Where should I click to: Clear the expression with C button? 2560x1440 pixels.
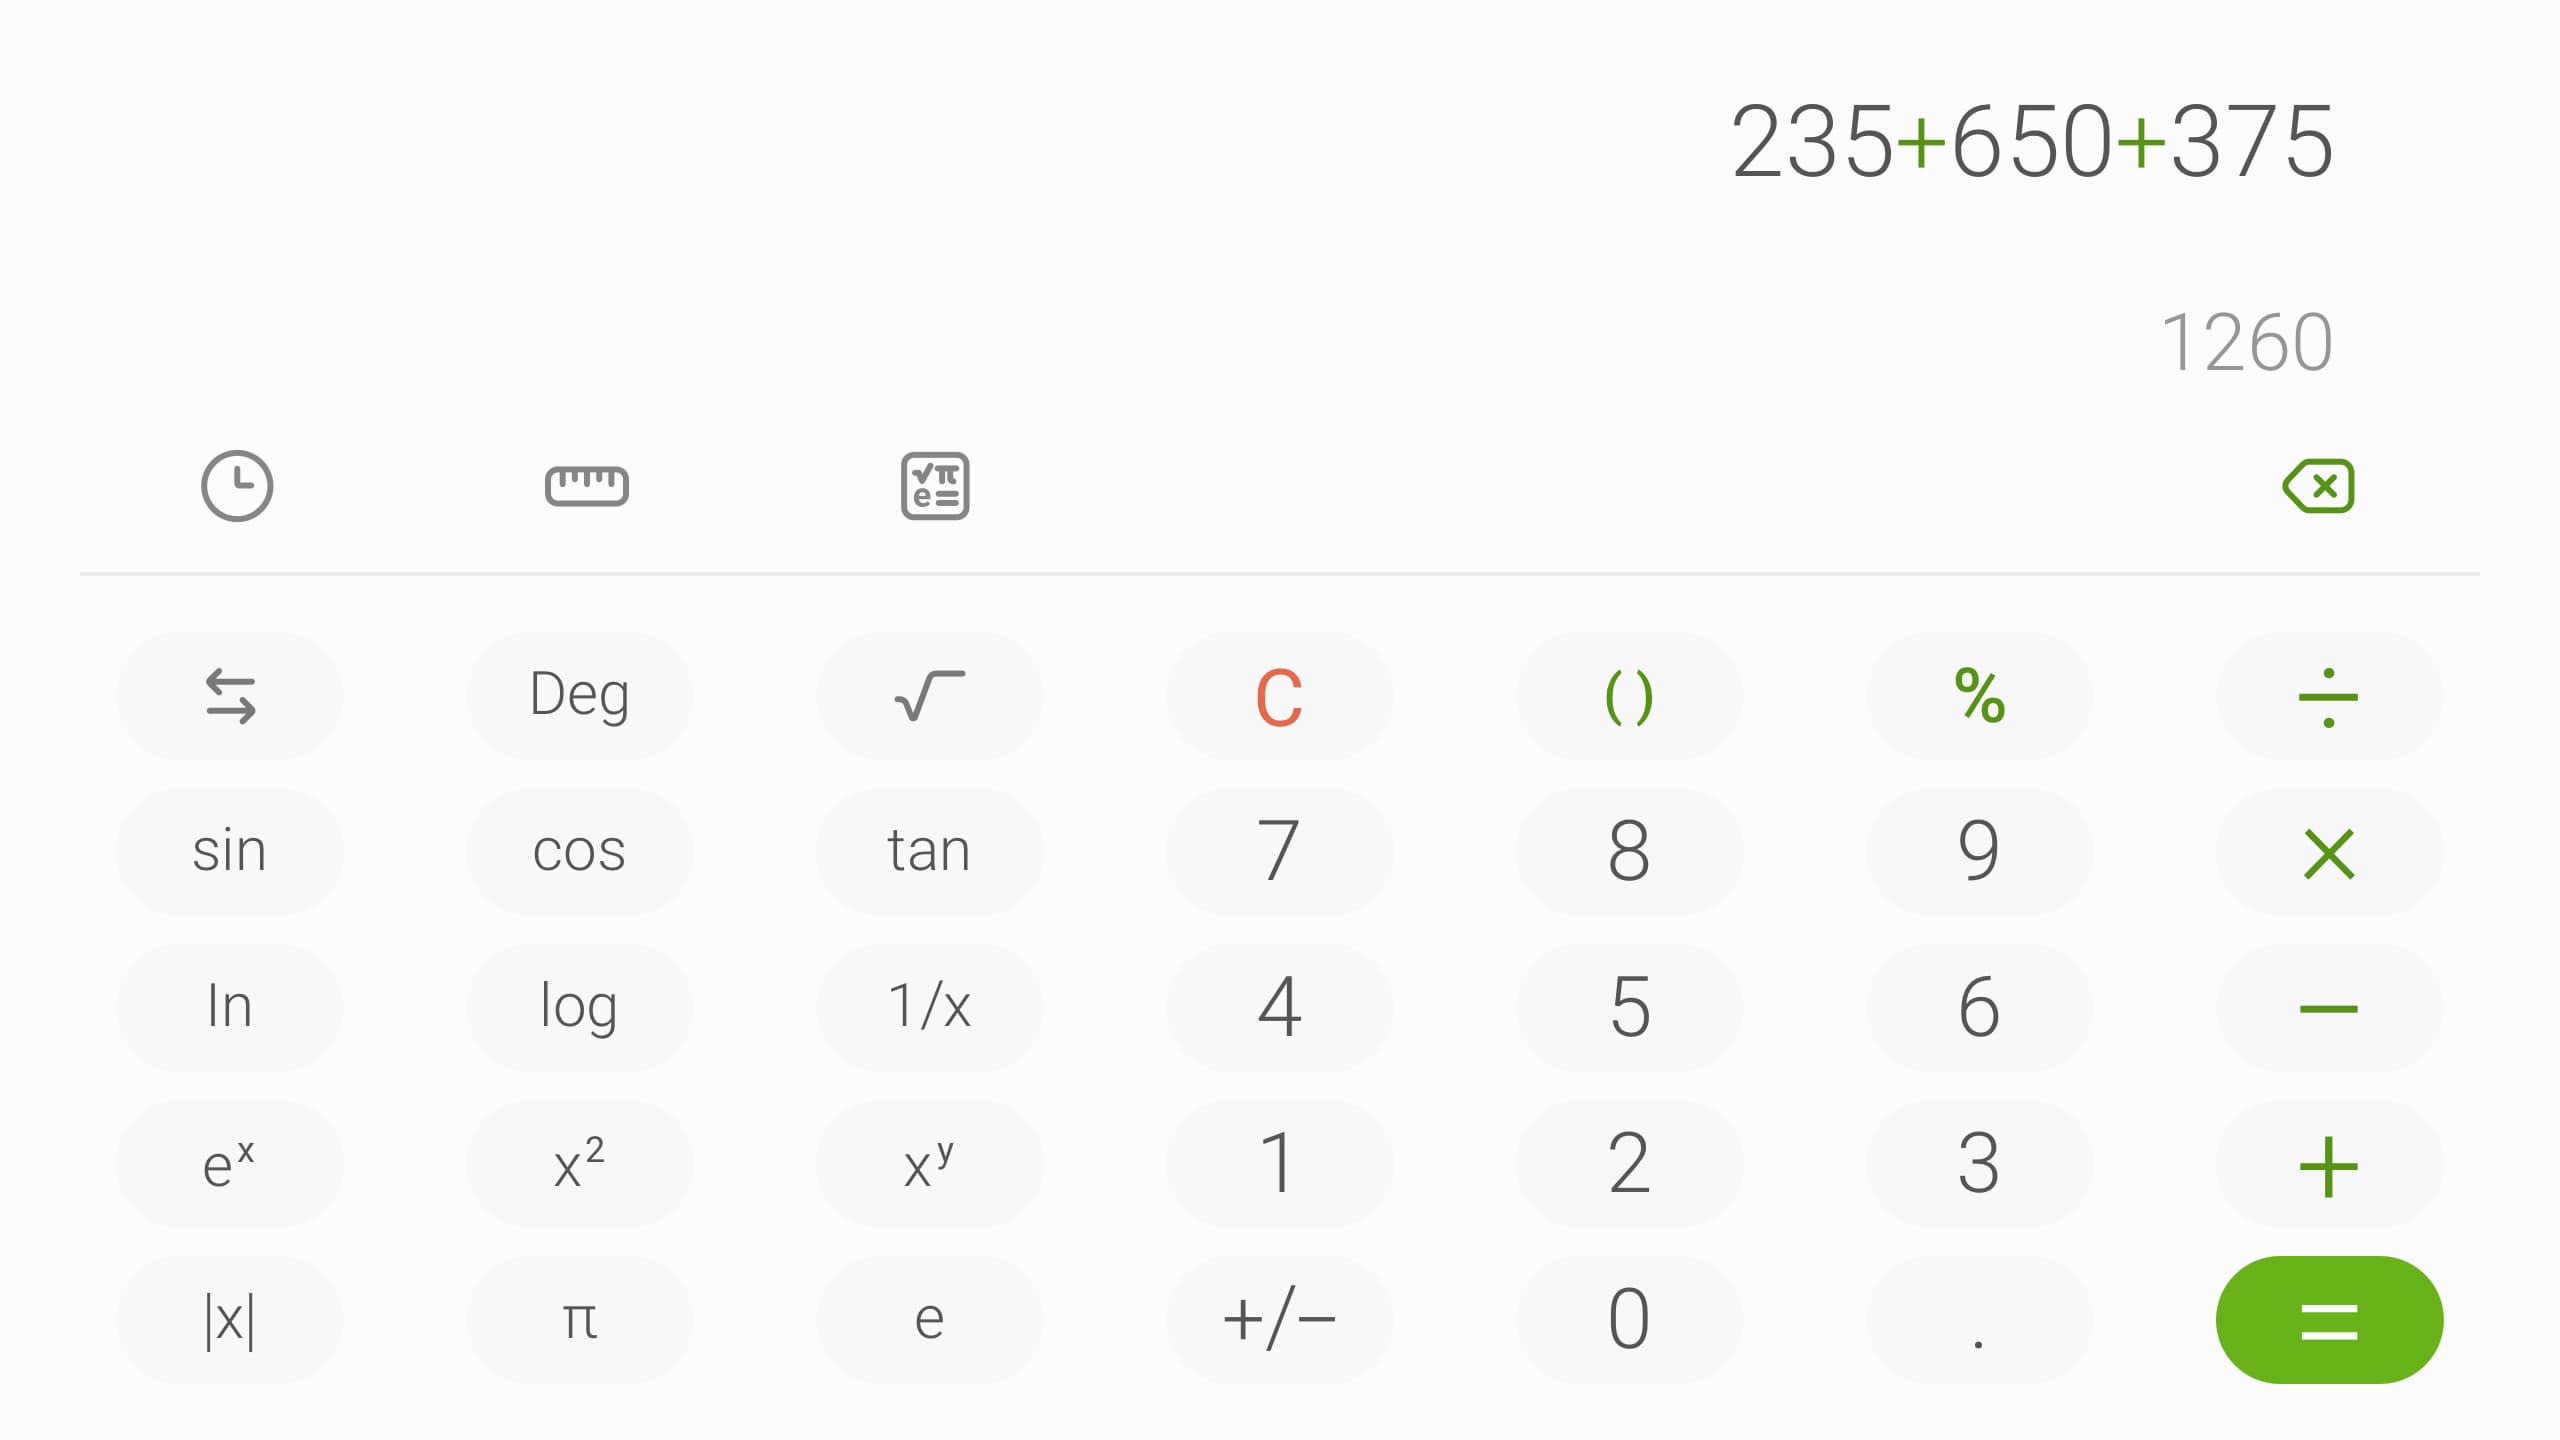point(1279,695)
